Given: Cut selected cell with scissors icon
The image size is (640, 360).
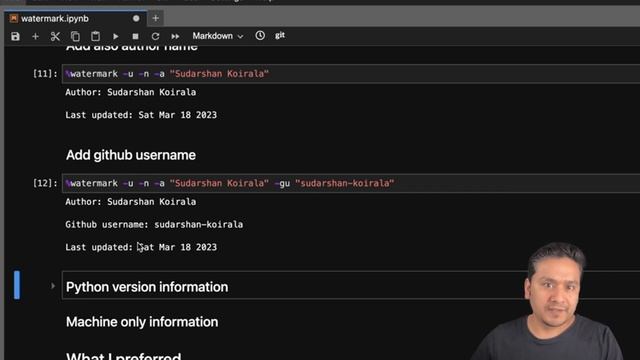Looking at the screenshot, I should (x=55, y=36).
